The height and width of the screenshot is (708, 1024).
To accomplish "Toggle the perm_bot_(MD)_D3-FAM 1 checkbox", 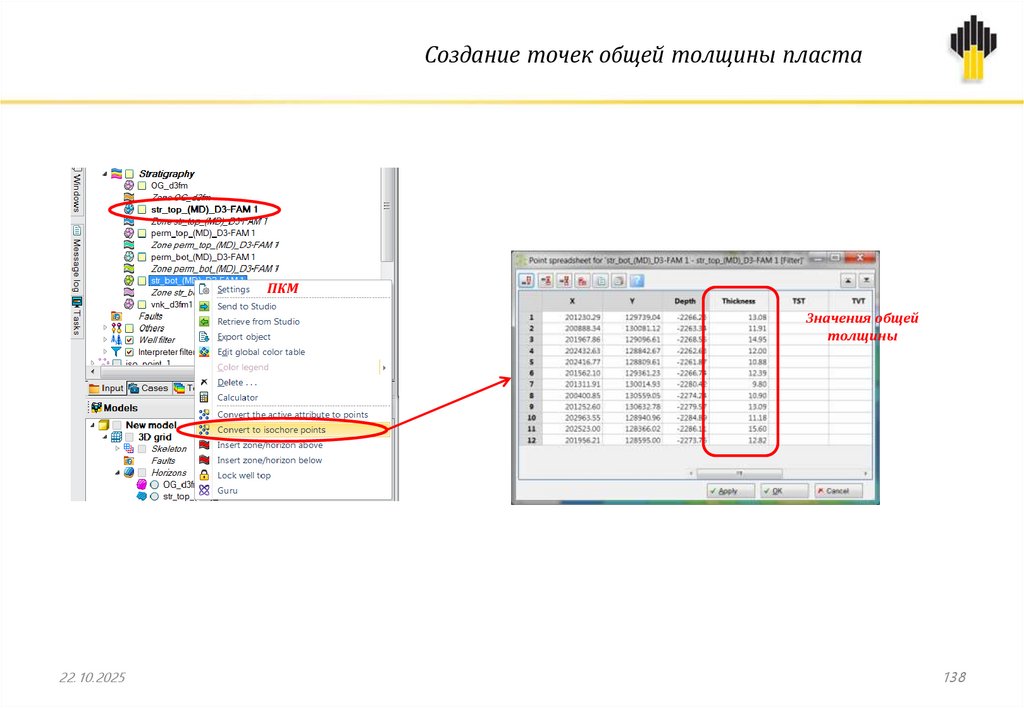I will (142, 257).
